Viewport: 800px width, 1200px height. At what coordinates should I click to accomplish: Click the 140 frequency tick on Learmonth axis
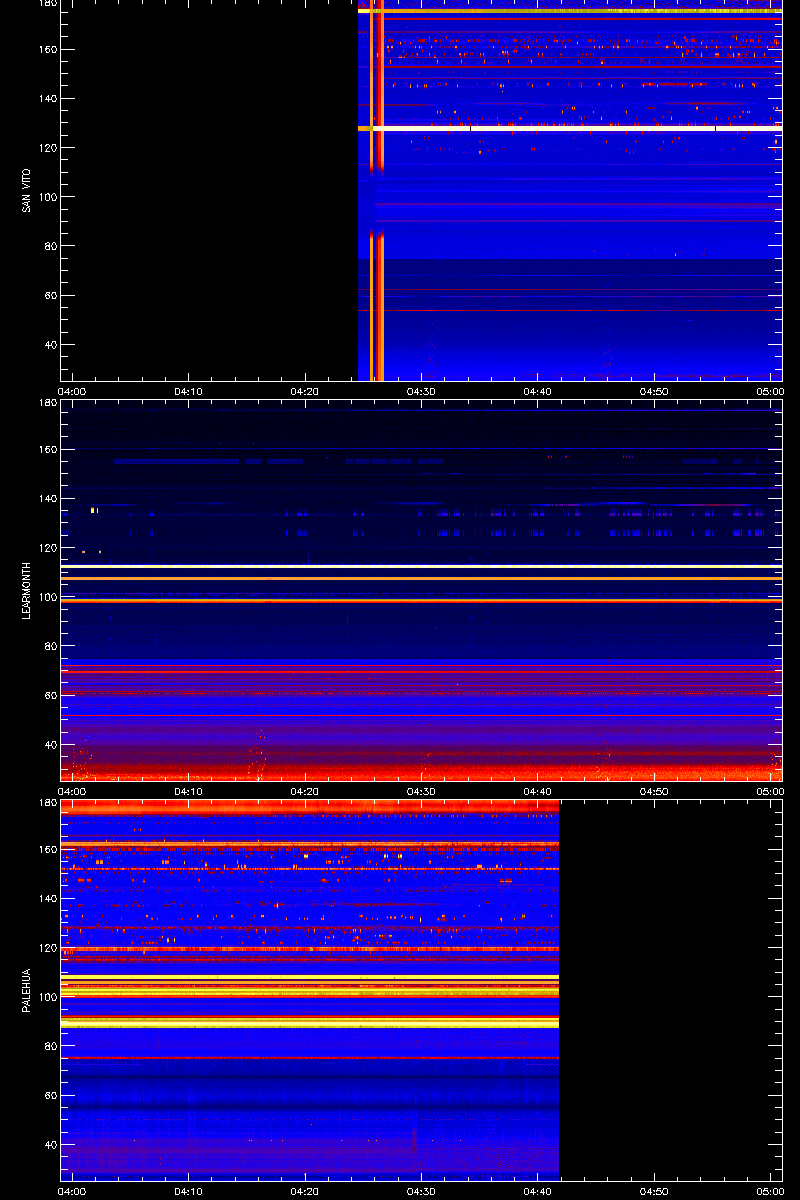pyautogui.click(x=49, y=499)
